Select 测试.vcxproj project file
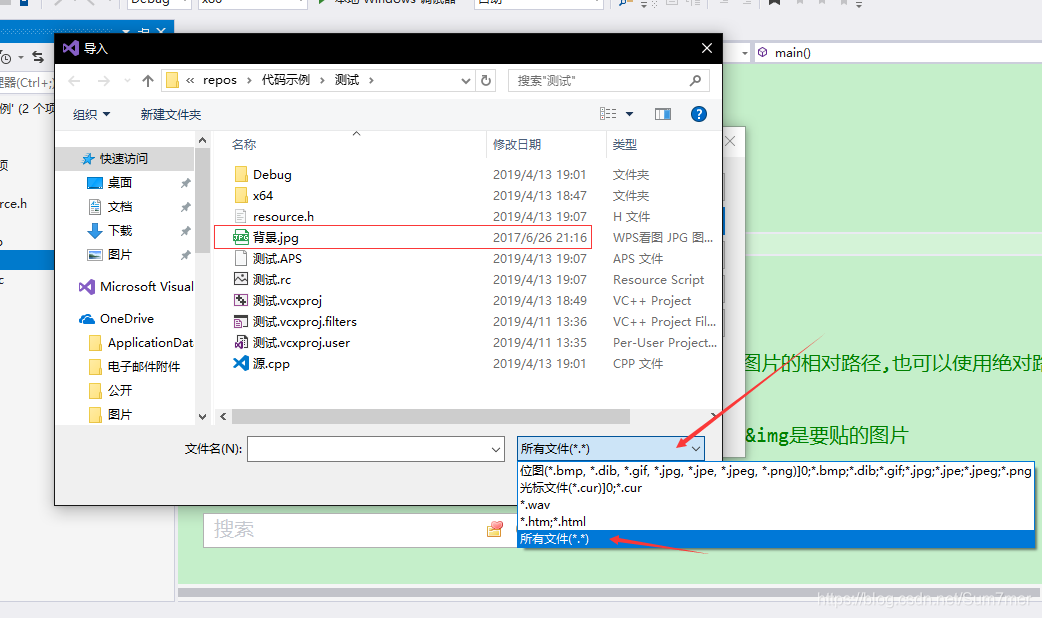1042x618 pixels. pyautogui.click(x=287, y=300)
